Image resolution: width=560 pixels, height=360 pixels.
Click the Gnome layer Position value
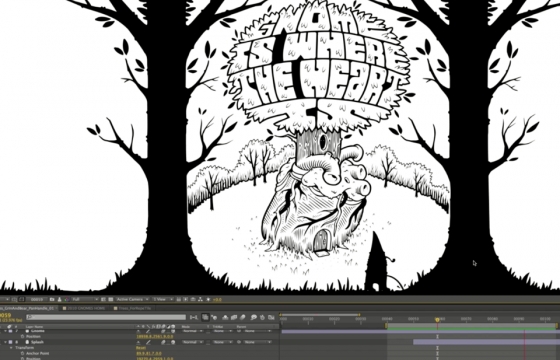pyautogui.click(x=155, y=336)
